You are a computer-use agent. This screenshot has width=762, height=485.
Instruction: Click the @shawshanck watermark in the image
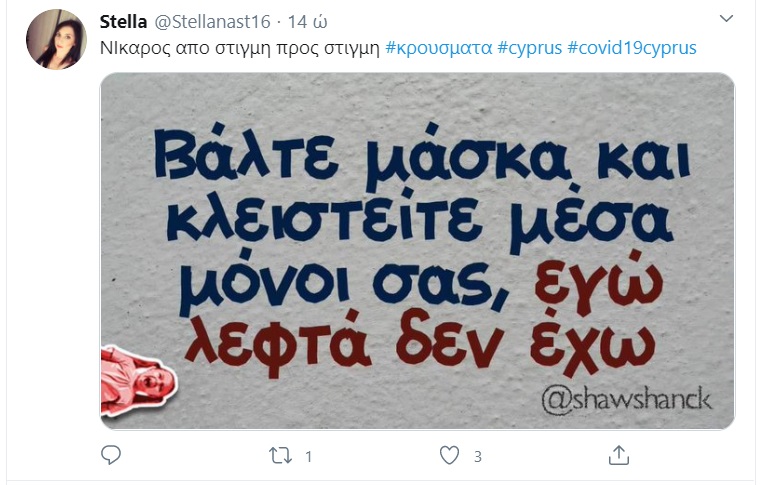[627, 400]
